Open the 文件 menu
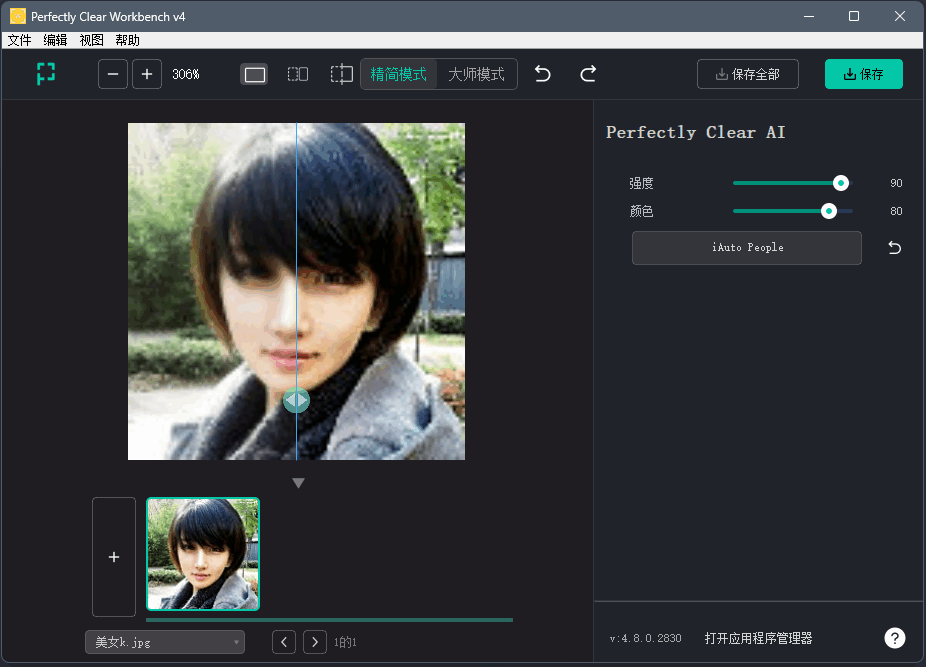 19,40
